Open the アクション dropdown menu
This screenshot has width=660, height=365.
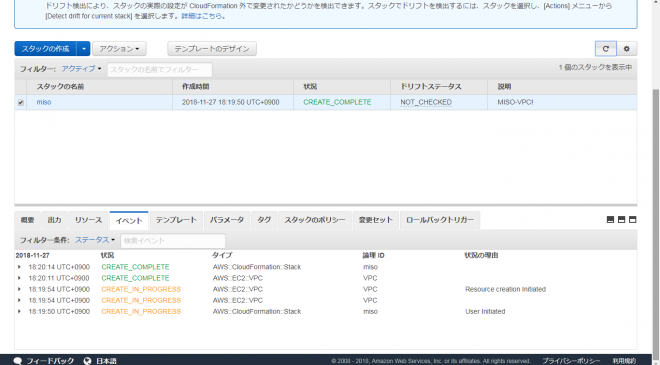click(x=119, y=49)
